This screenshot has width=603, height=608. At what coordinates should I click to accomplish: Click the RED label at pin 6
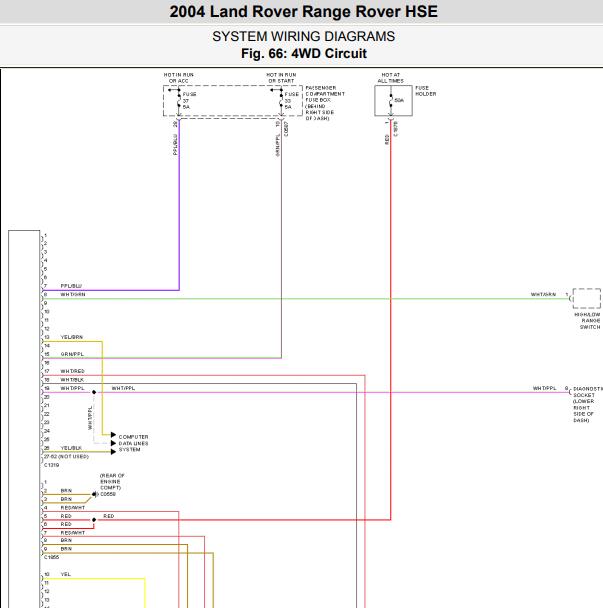click(x=66, y=524)
